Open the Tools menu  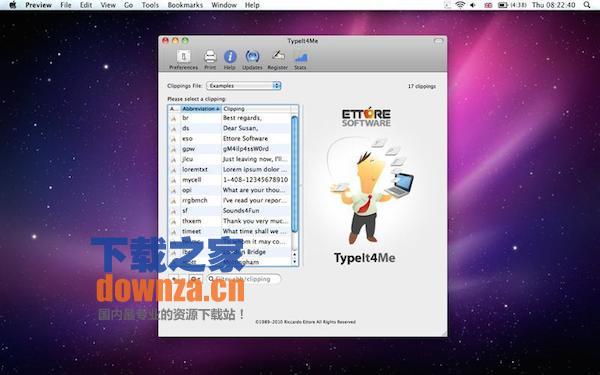click(x=150, y=5)
